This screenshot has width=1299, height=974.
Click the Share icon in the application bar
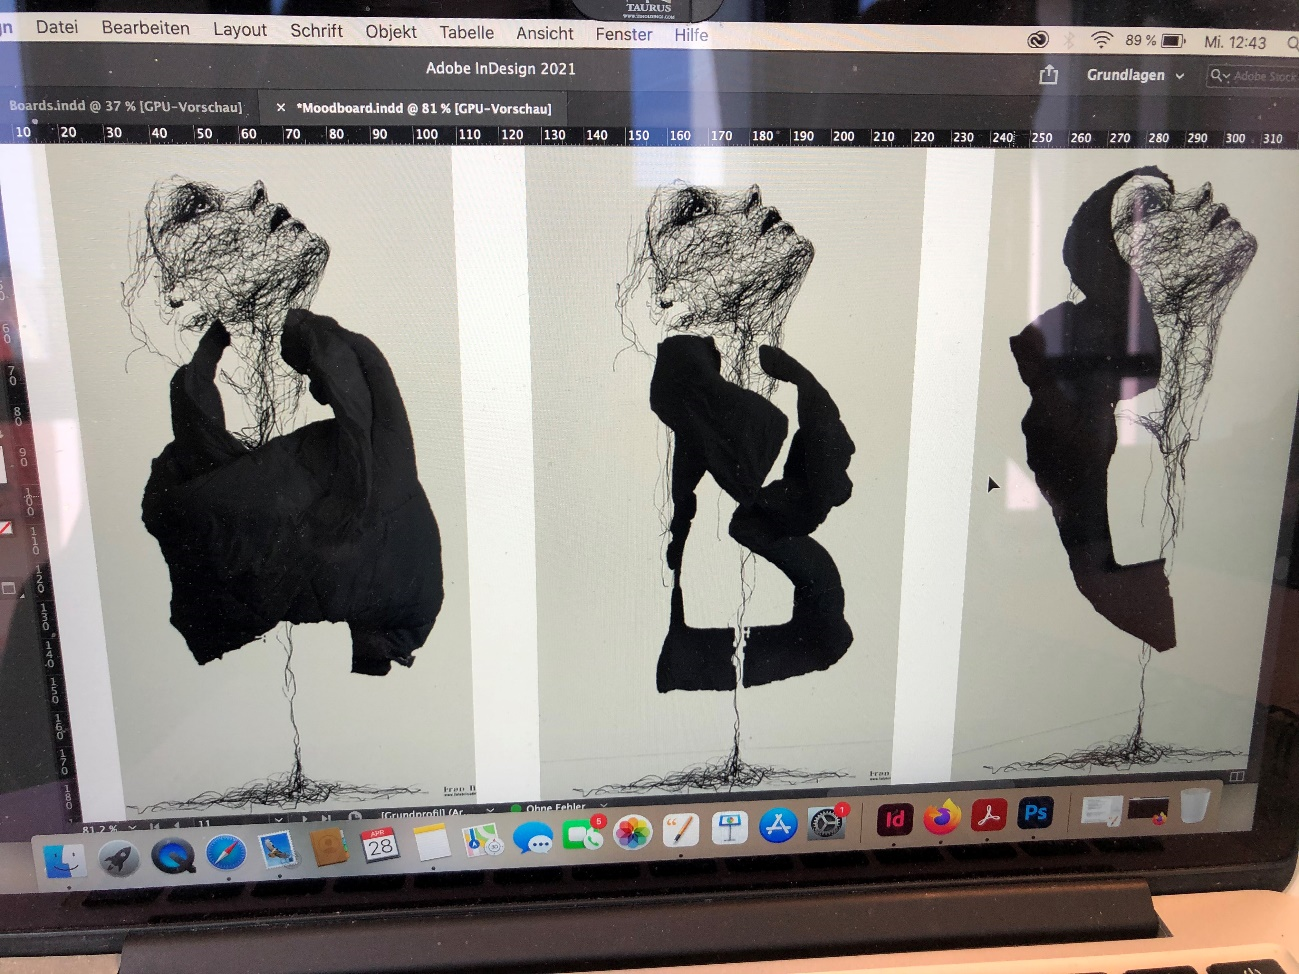pos(1049,75)
